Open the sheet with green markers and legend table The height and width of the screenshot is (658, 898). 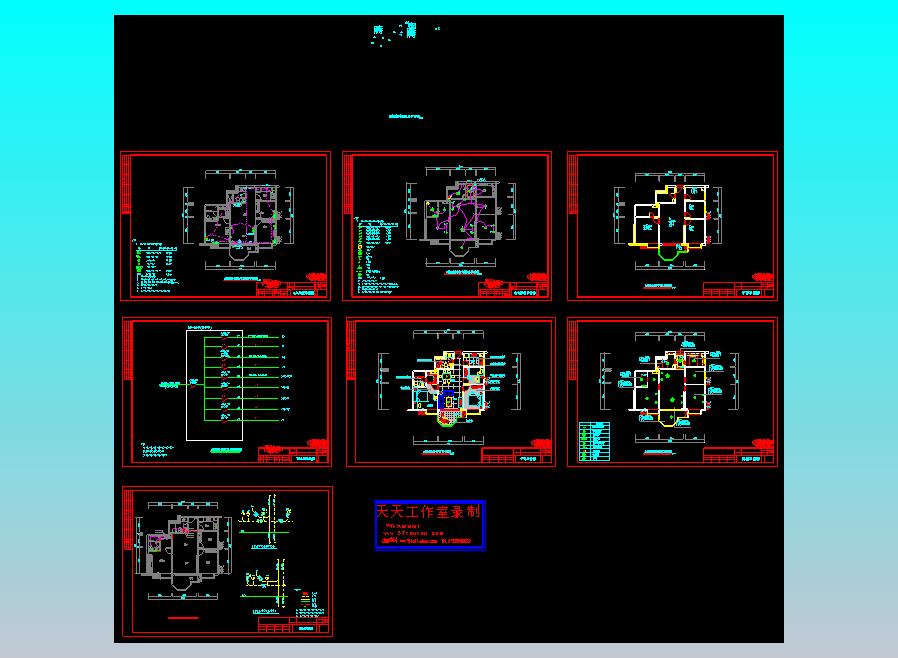pyautogui.click(x=672, y=392)
